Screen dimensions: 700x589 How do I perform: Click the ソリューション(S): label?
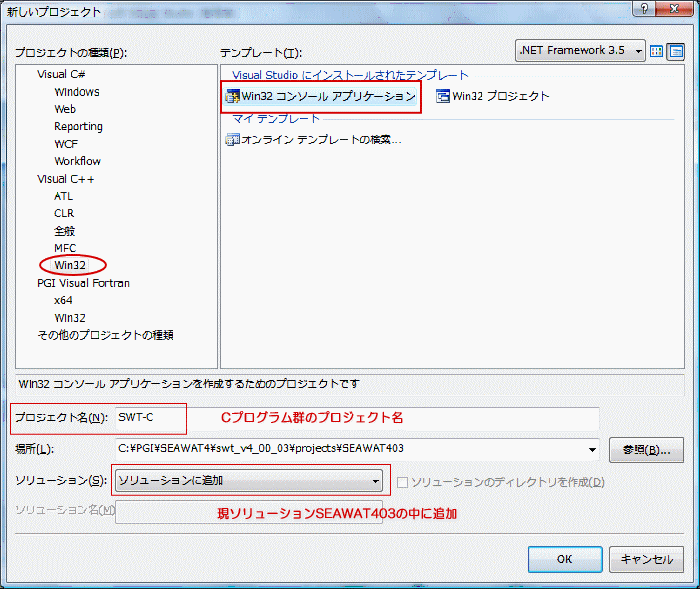pyautogui.click(x=61, y=480)
